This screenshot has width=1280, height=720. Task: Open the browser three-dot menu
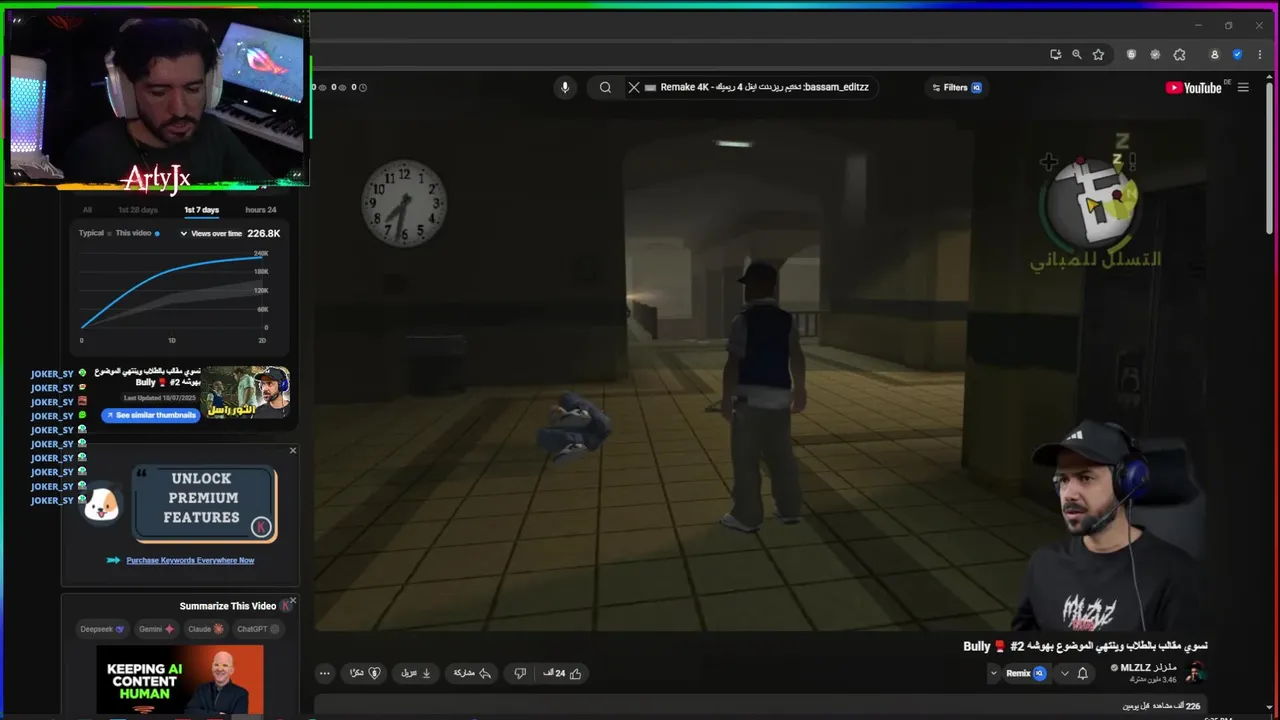pyautogui.click(x=1259, y=55)
